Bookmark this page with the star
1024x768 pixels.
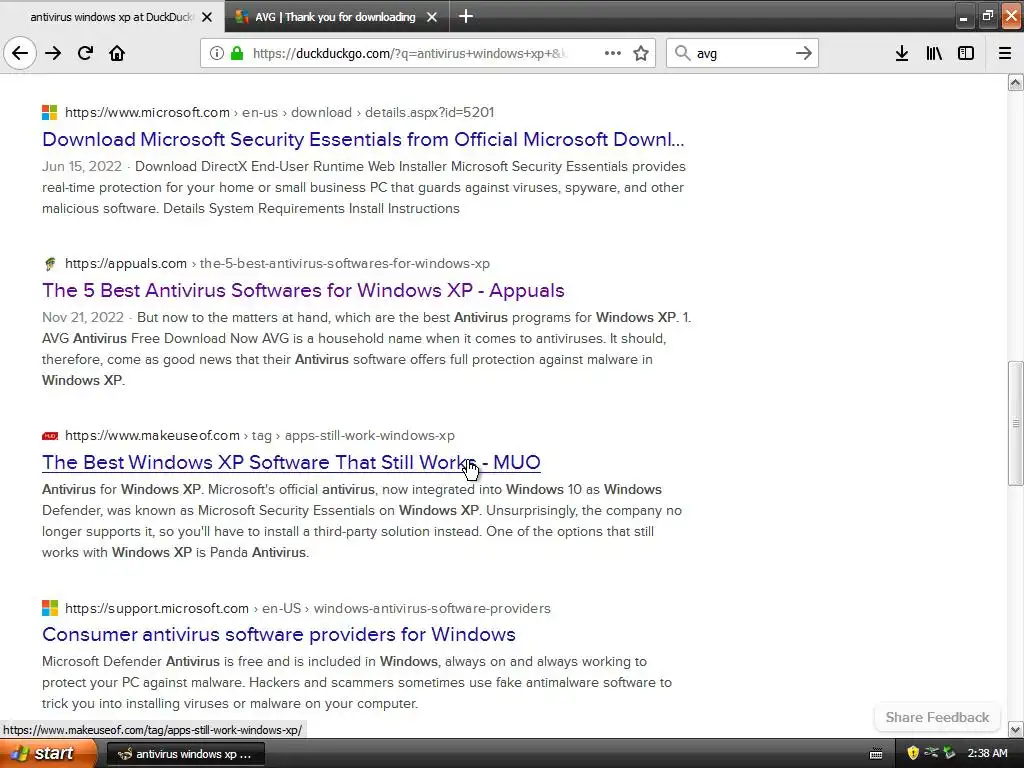click(x=641, y=53)
